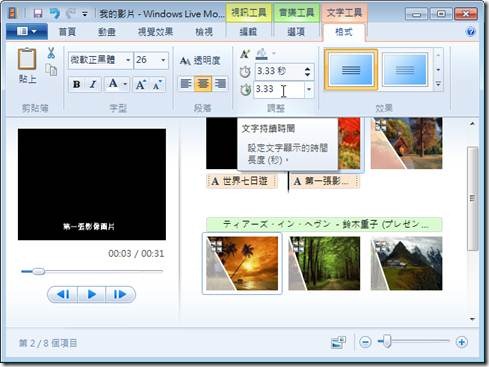Select the first highlighted text effect
489x367 pixels.
[351, 70]
